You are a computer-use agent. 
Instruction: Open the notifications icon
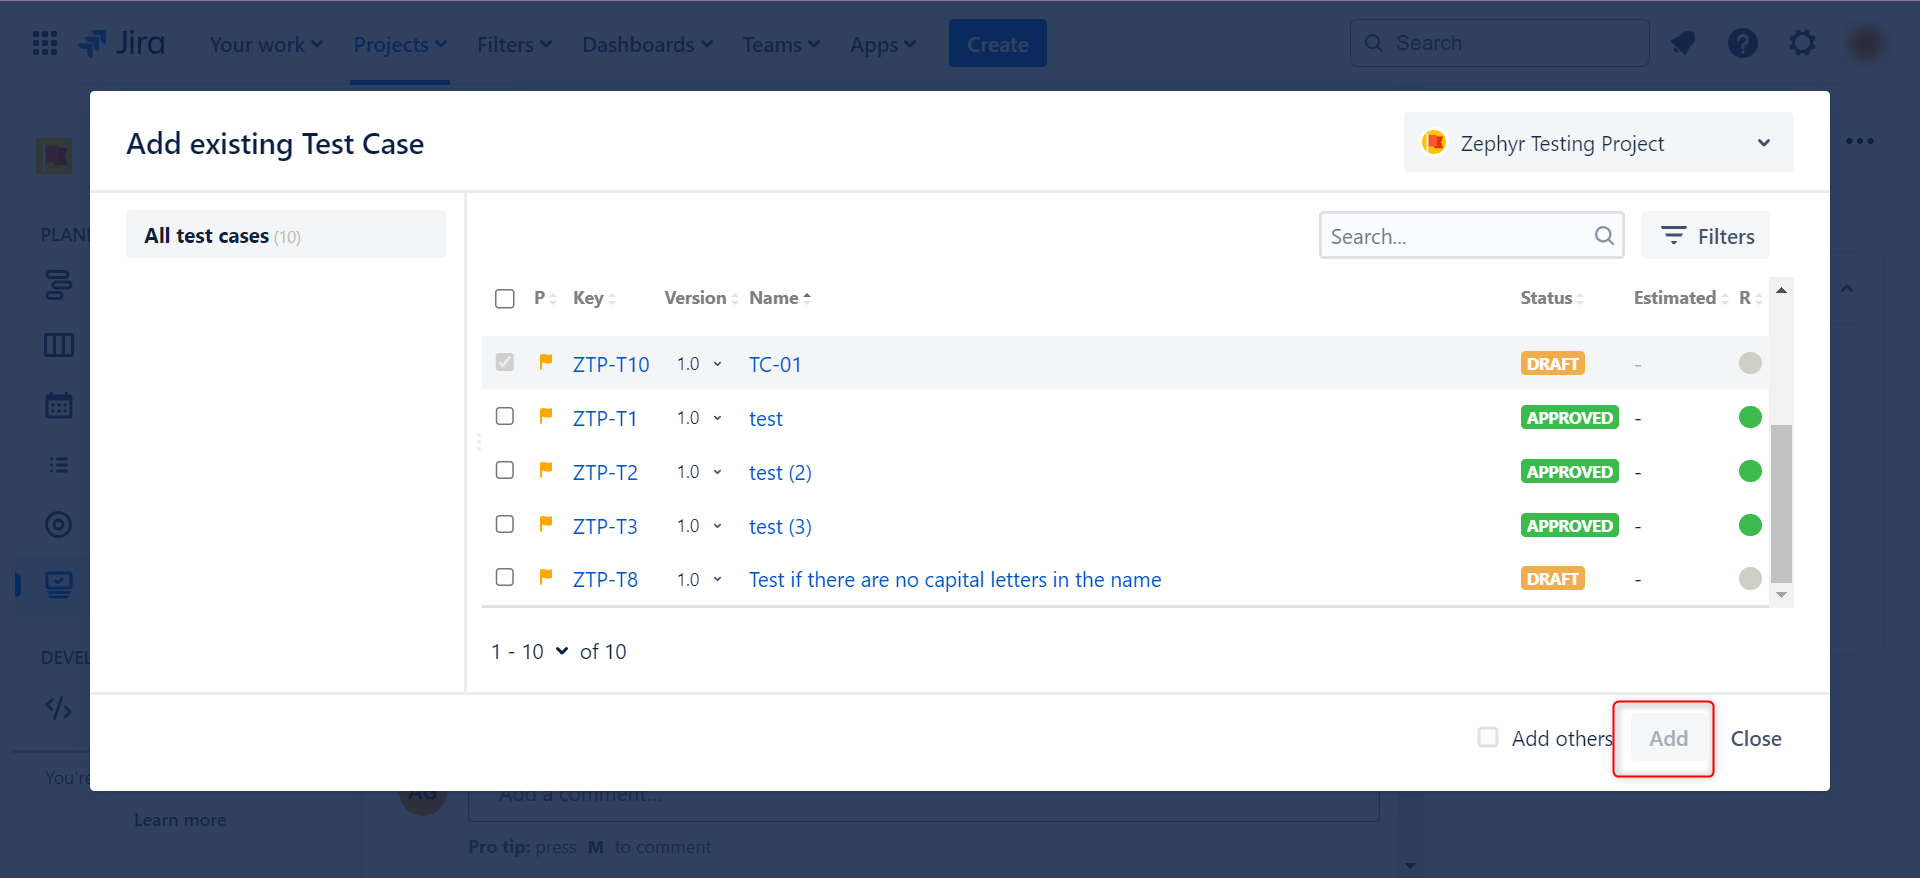[x=1683, y=44]
